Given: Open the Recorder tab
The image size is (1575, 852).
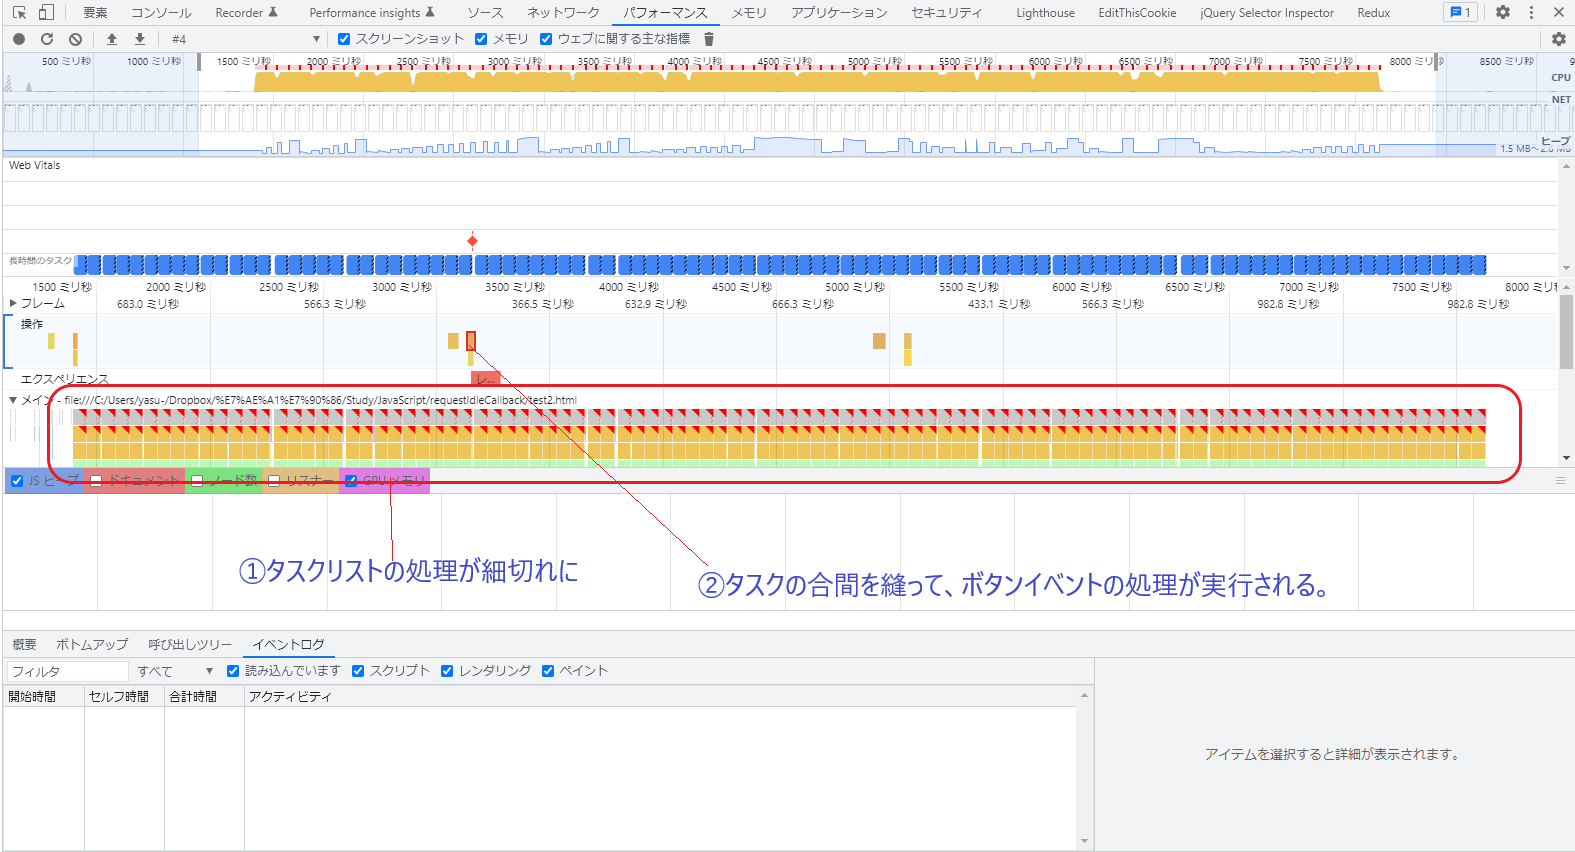Looking at the screenshot, I should 246,13.
